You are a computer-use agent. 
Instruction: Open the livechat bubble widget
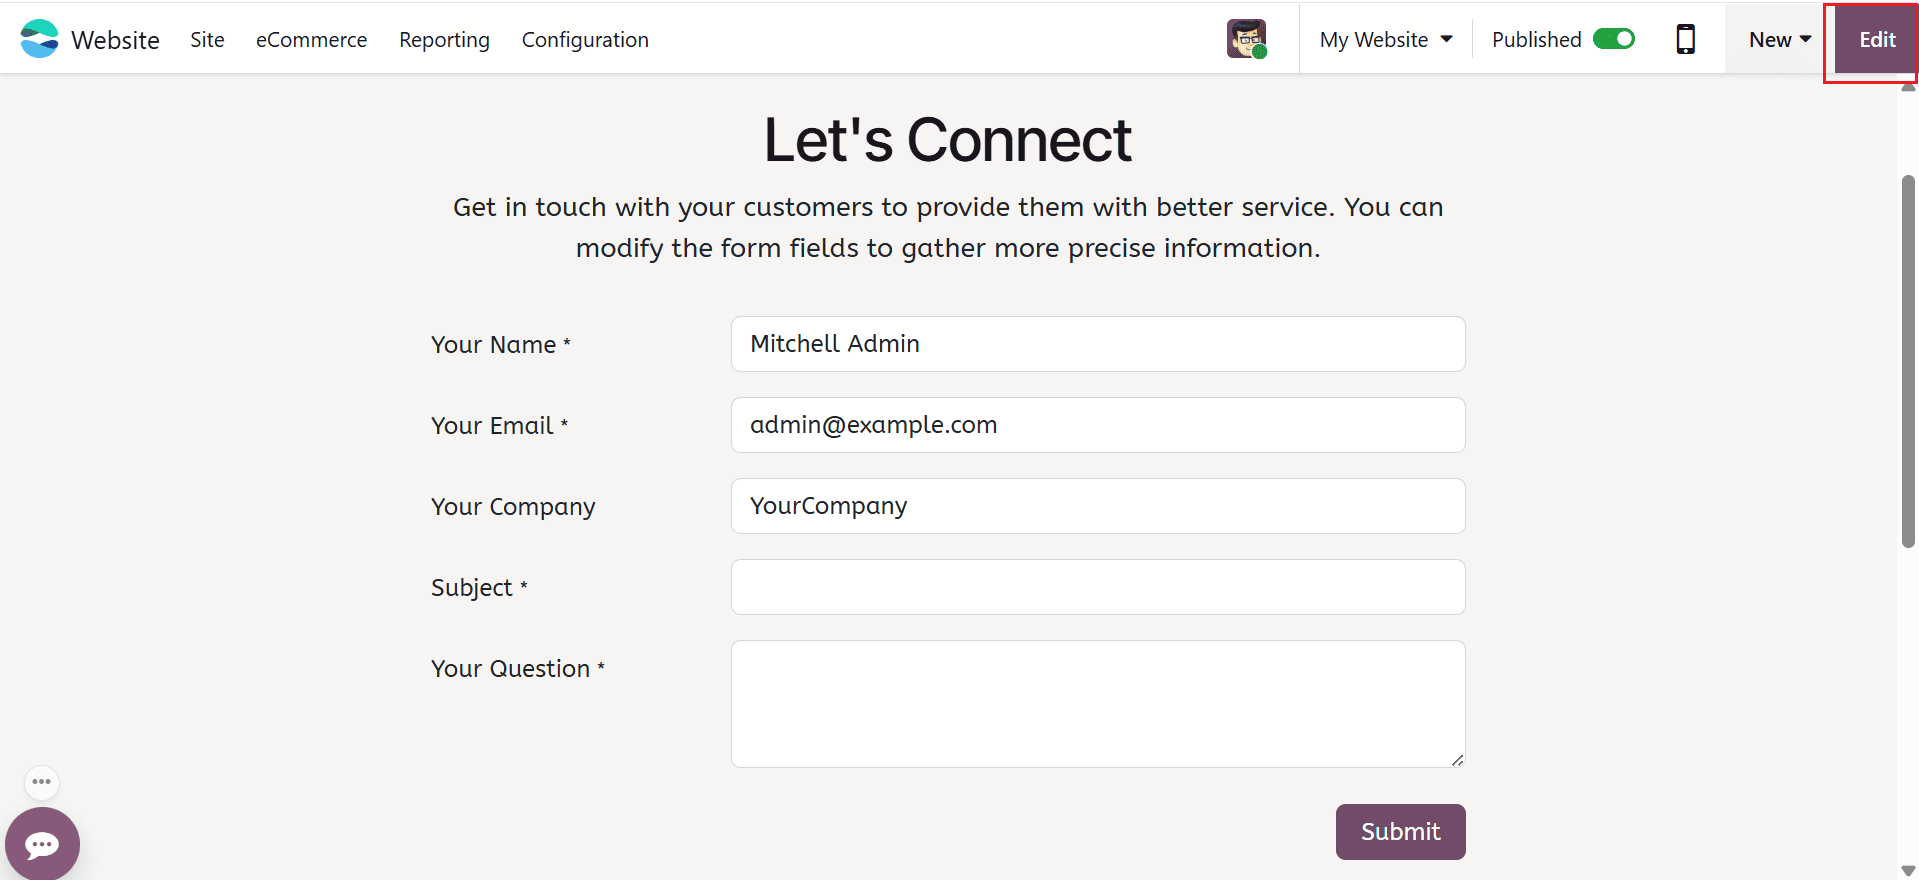click(x=42, y=843)
